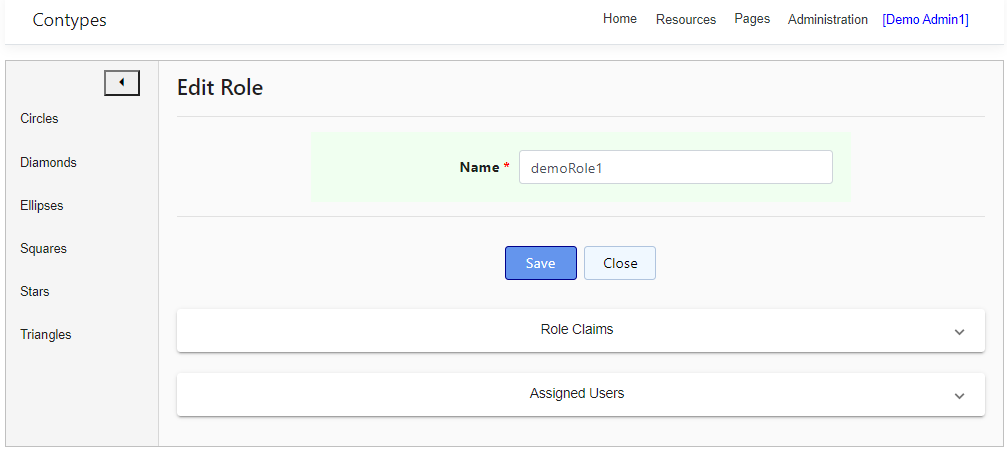Open the Assigned Users panel
The height and width of the screenshot is (450, 1007).
(581, 394)
